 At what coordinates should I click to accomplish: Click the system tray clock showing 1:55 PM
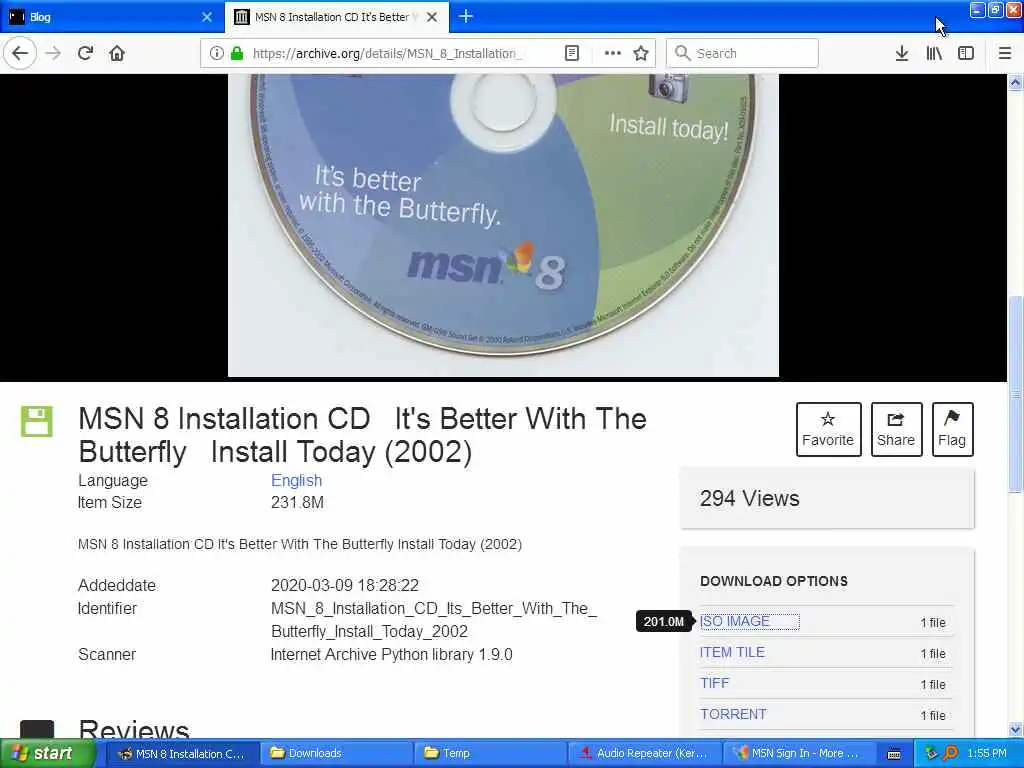click(987, 754)
